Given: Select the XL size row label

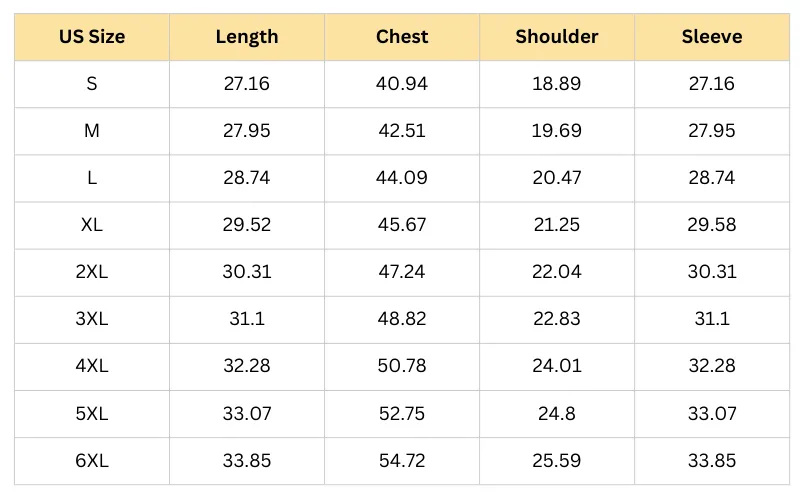Looking at the screenshot, I should point(92,225).
